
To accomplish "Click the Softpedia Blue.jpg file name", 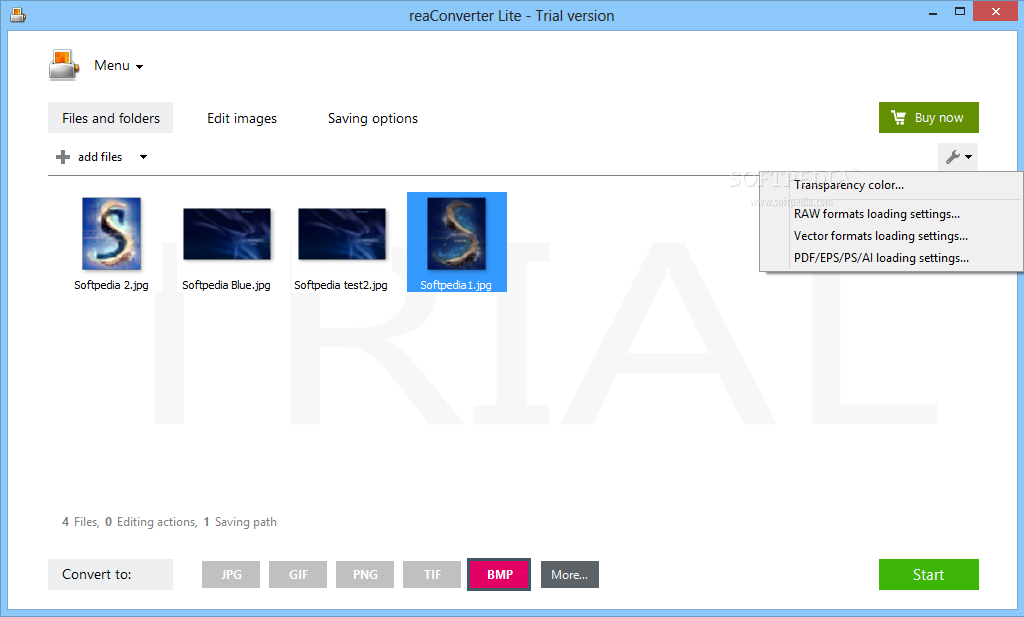I will click(226, 285).
